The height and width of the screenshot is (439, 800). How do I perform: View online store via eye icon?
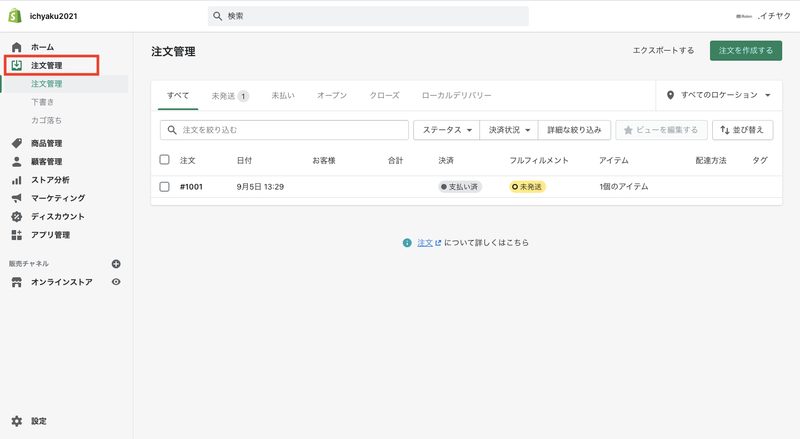[116, 282]
